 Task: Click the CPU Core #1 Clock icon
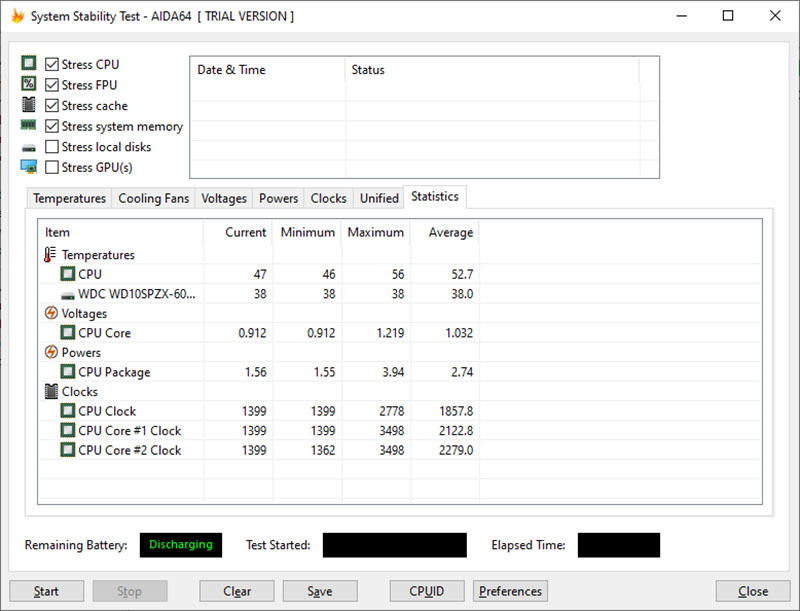pos(68,430)
